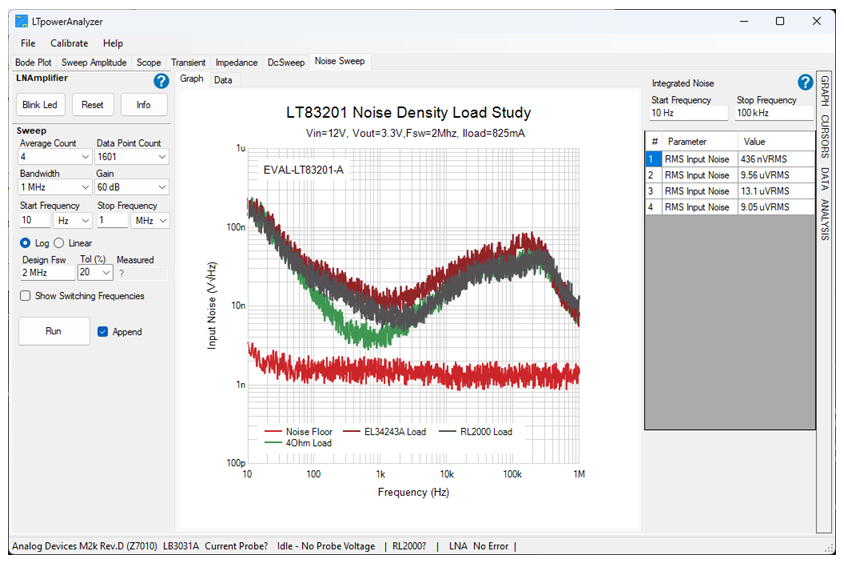Screen dimensions: 844x569
Task: Click the Measured Fsw readout field
Action: pyautogui.click(x=142, y=273)
